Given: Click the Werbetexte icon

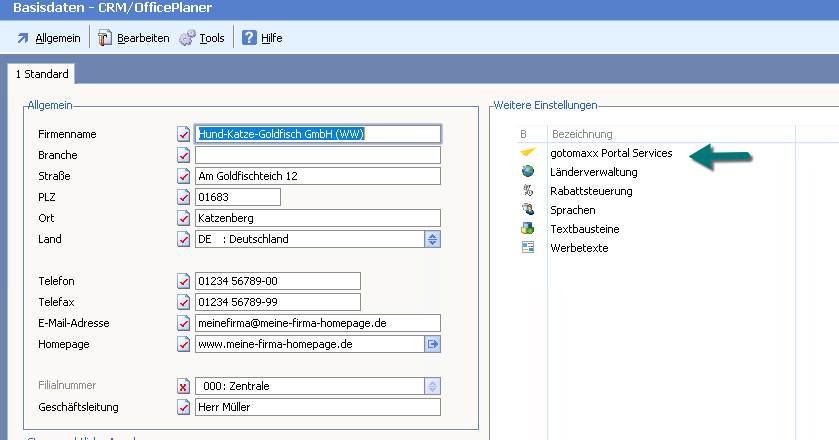Looking at the screenshot, I should [x=528, y=248].
